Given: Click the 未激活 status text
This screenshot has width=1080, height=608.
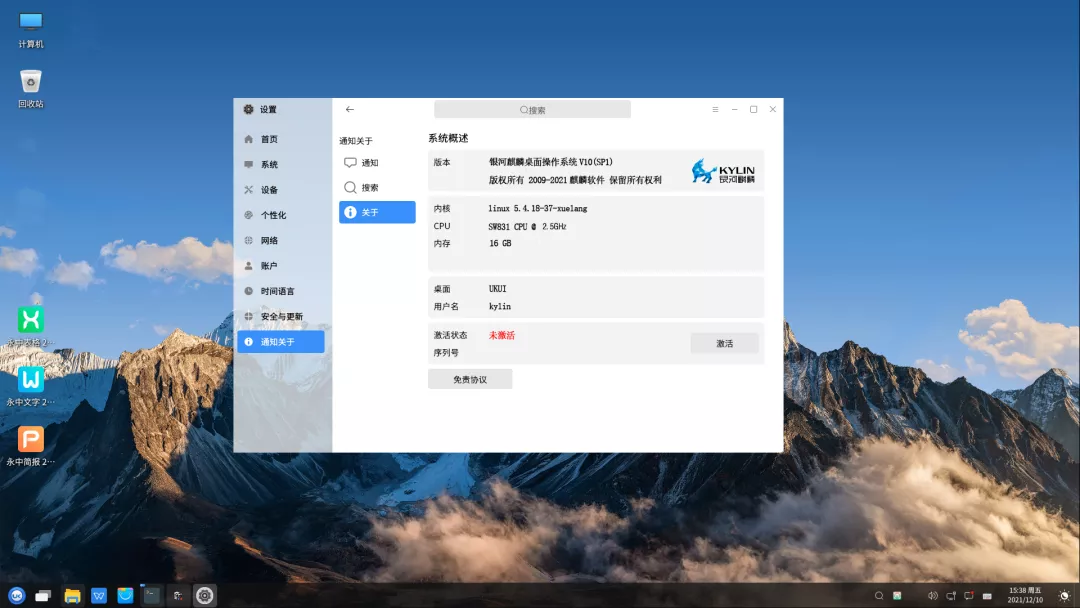Looking at the screenshot, I should tap(501, 335).
